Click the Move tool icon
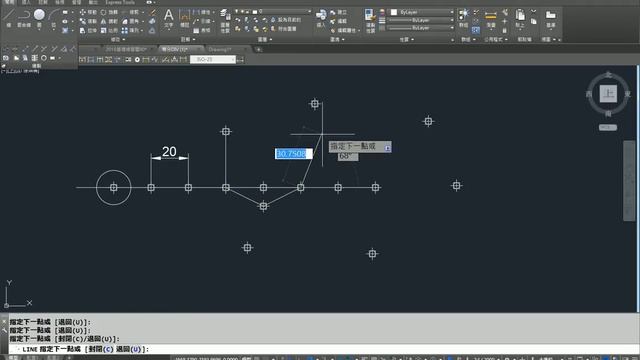Viewport: 640px width, 360px height. click(83, 12)
